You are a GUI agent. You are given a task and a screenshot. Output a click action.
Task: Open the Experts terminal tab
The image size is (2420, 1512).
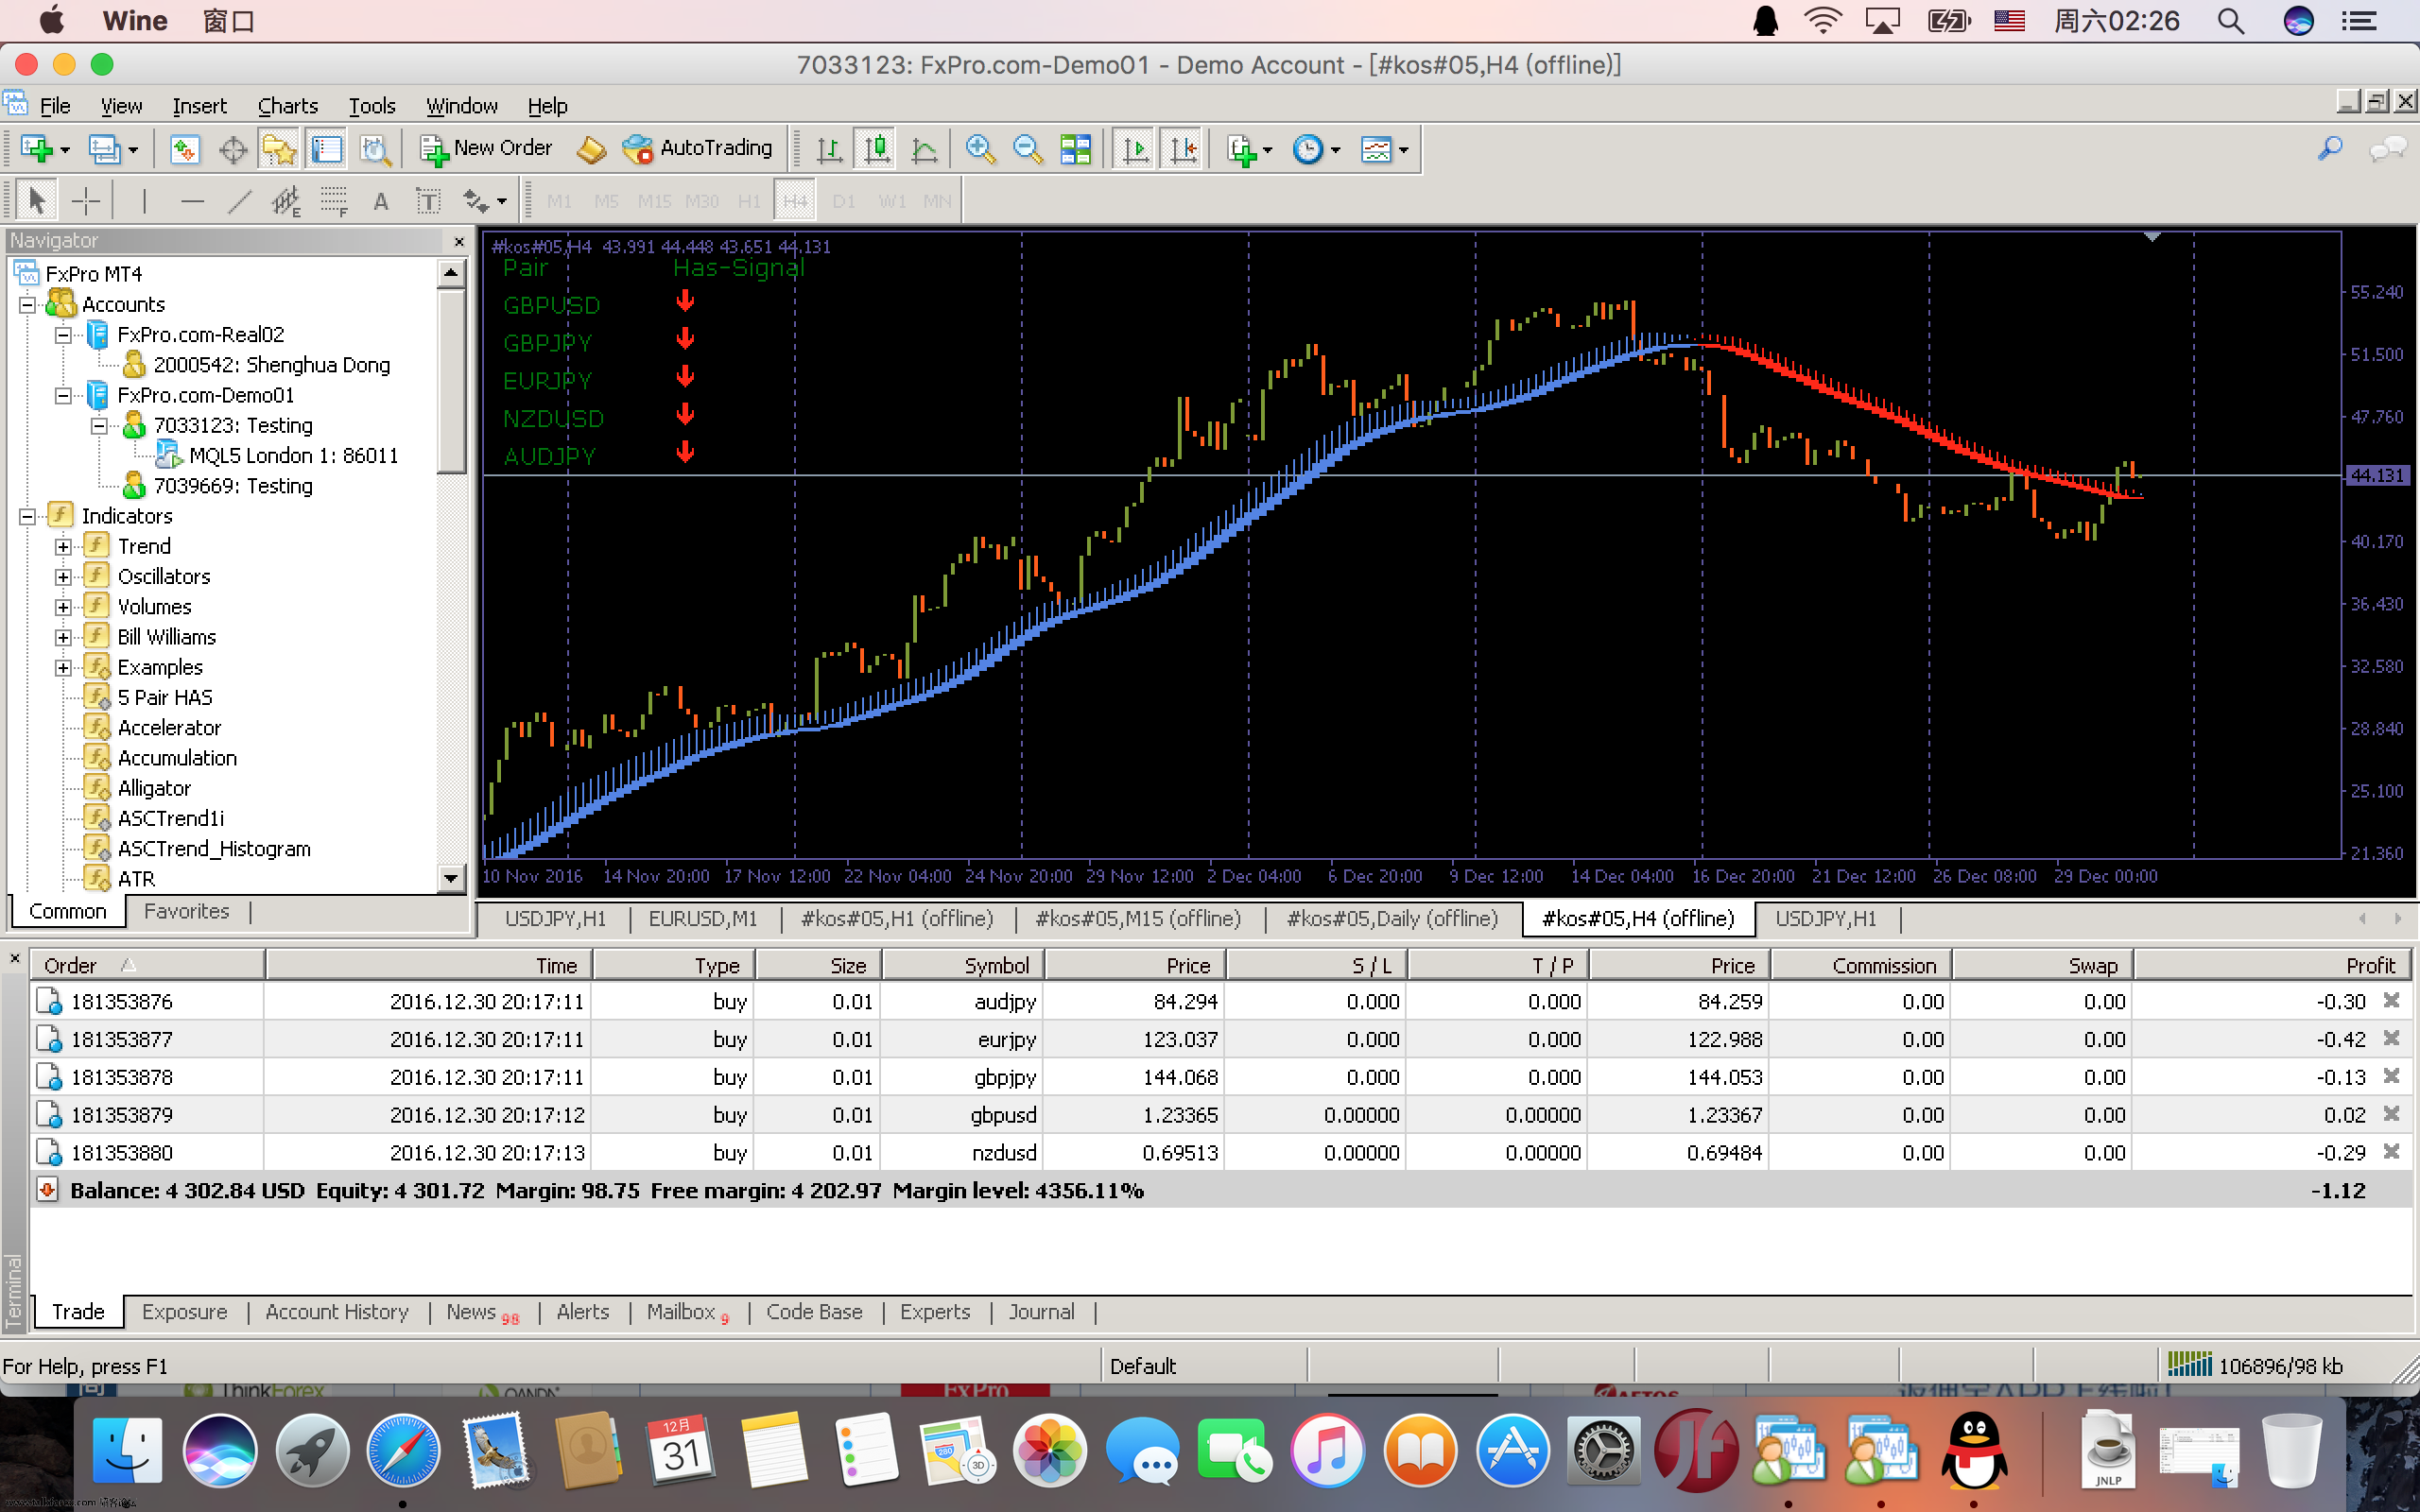point(934,1311)
